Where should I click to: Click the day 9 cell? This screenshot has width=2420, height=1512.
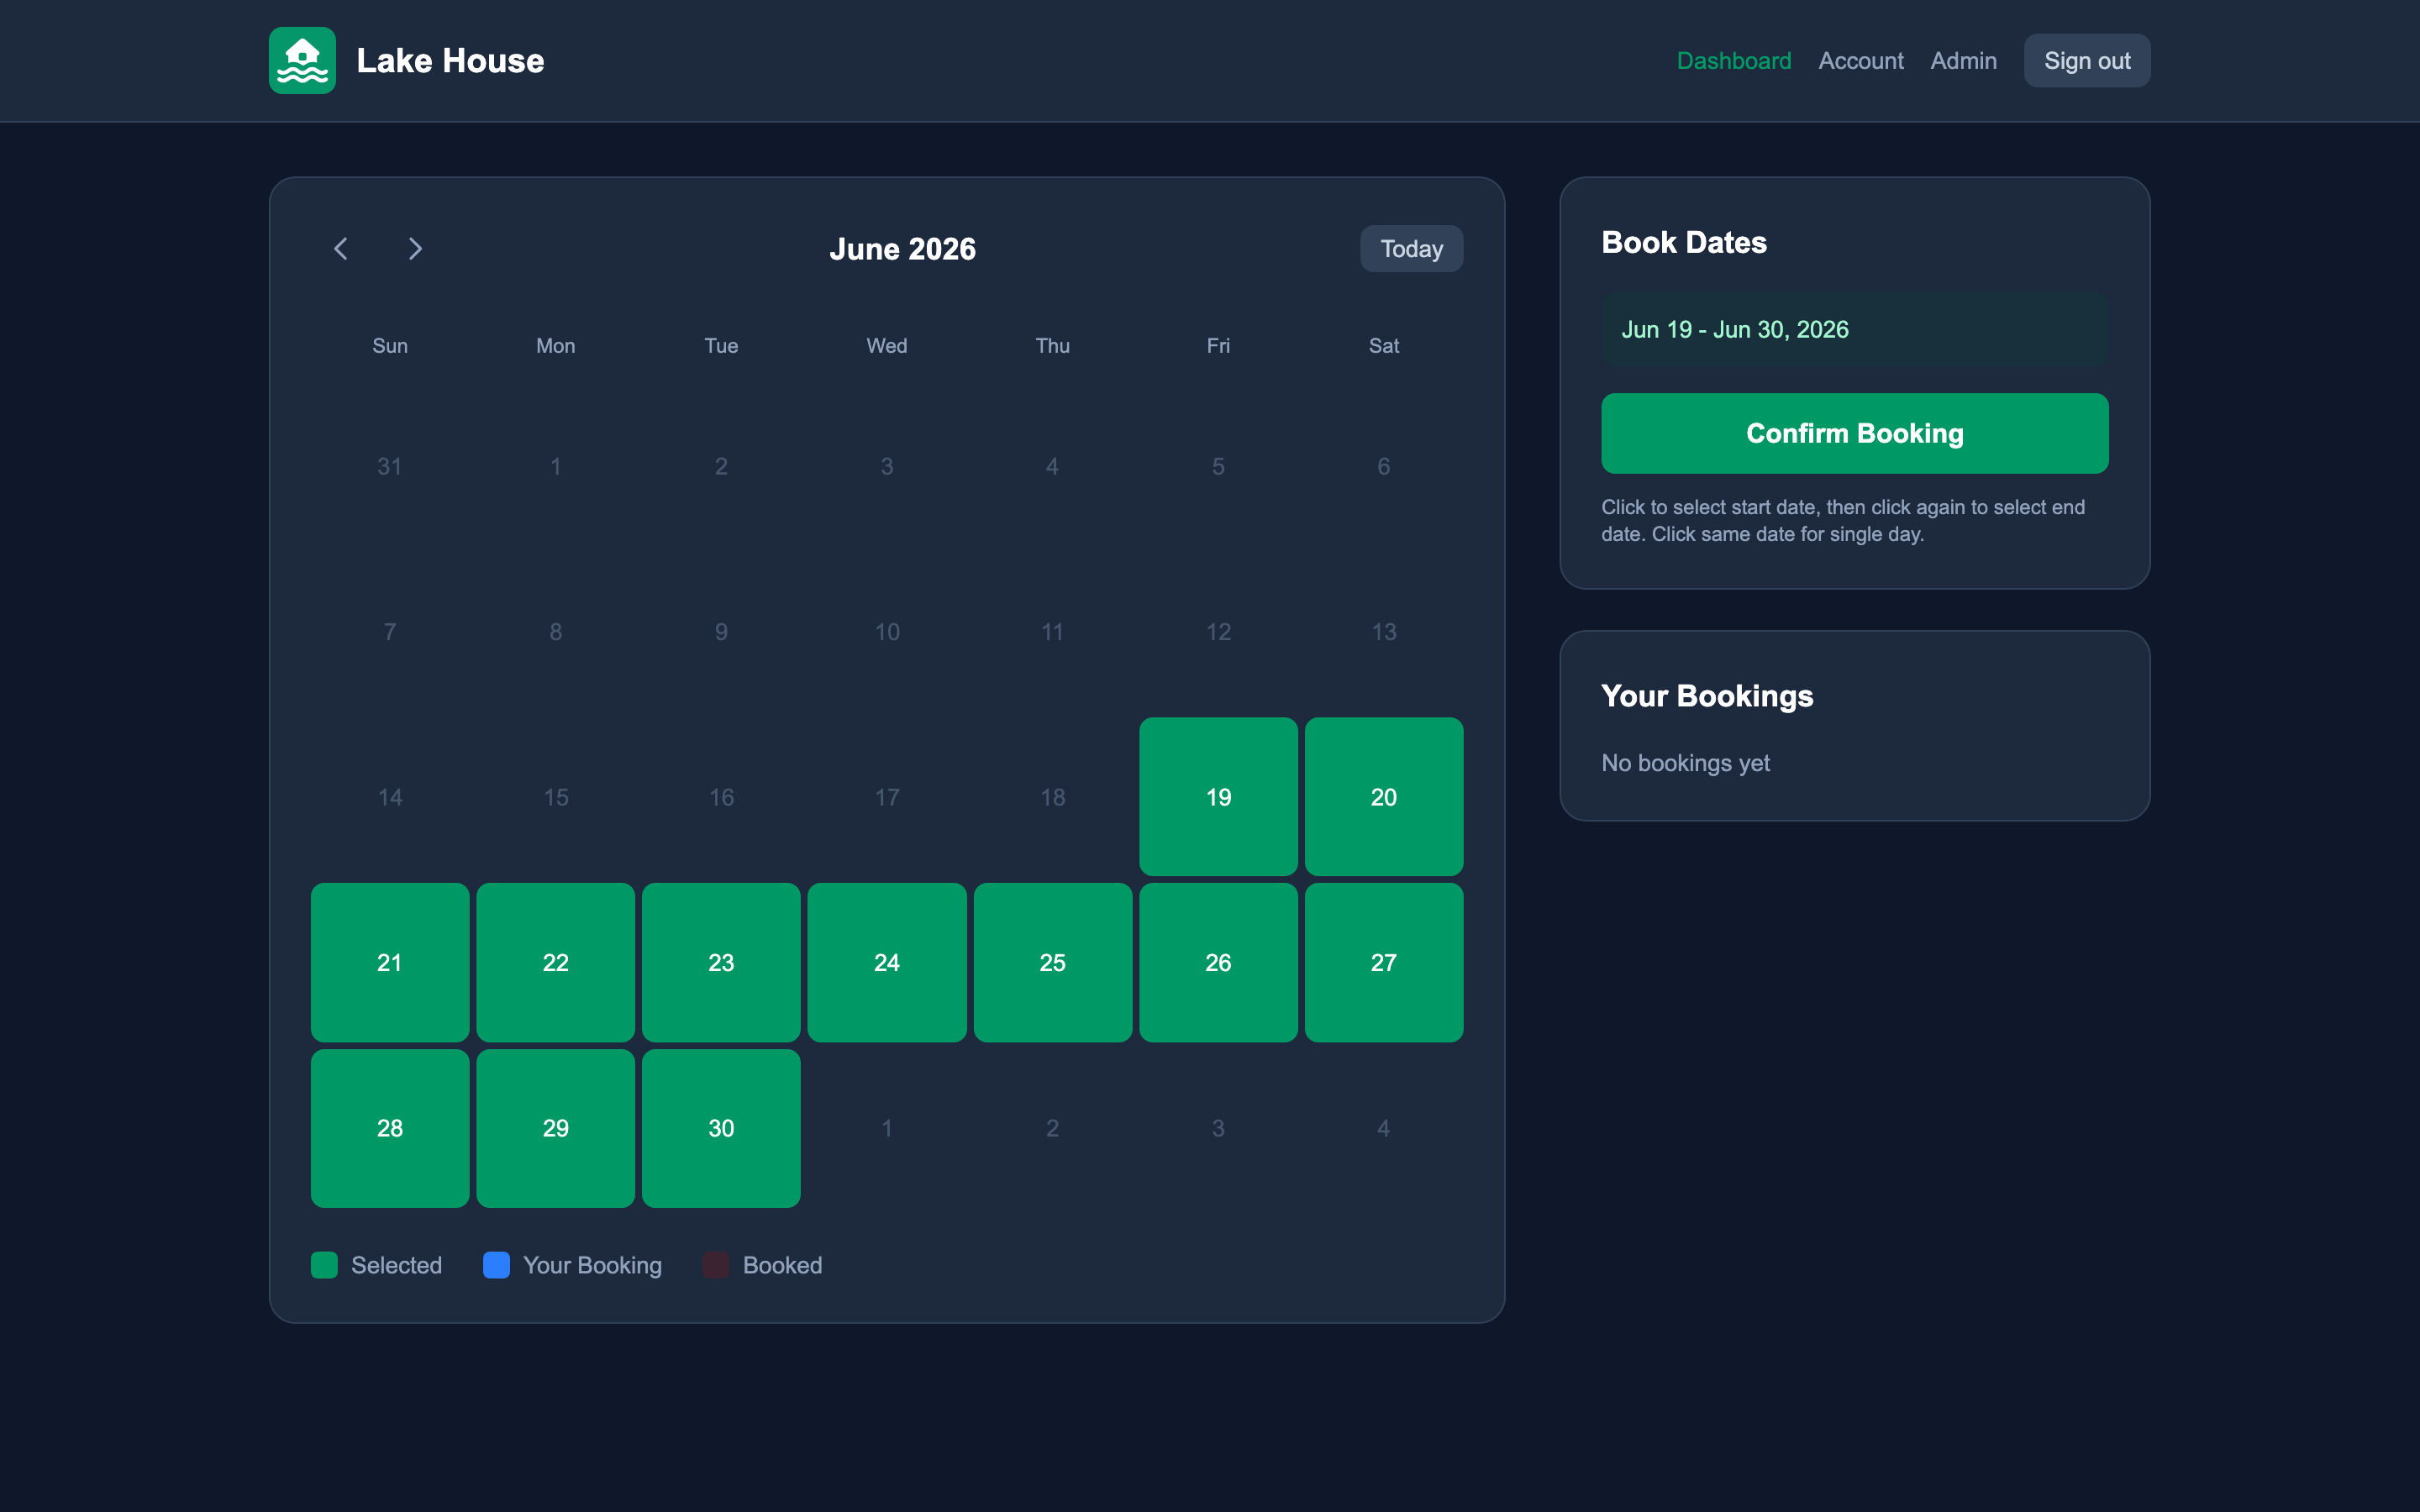pos(721,631)
